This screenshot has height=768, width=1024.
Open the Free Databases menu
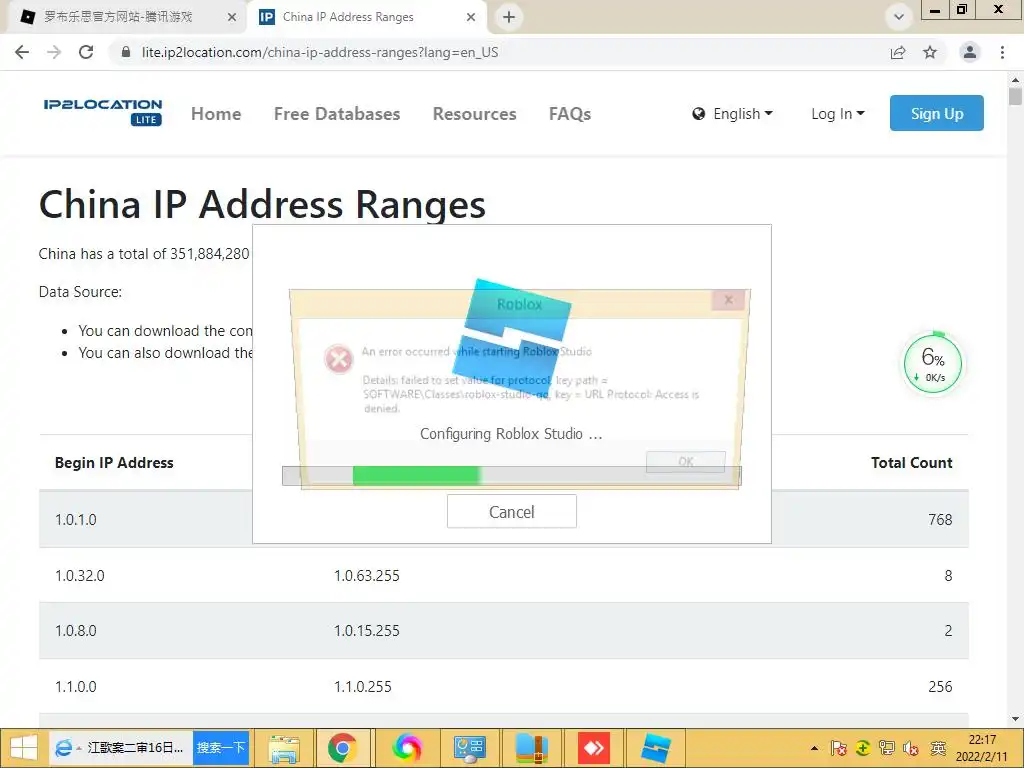click(x=337, y=114)
